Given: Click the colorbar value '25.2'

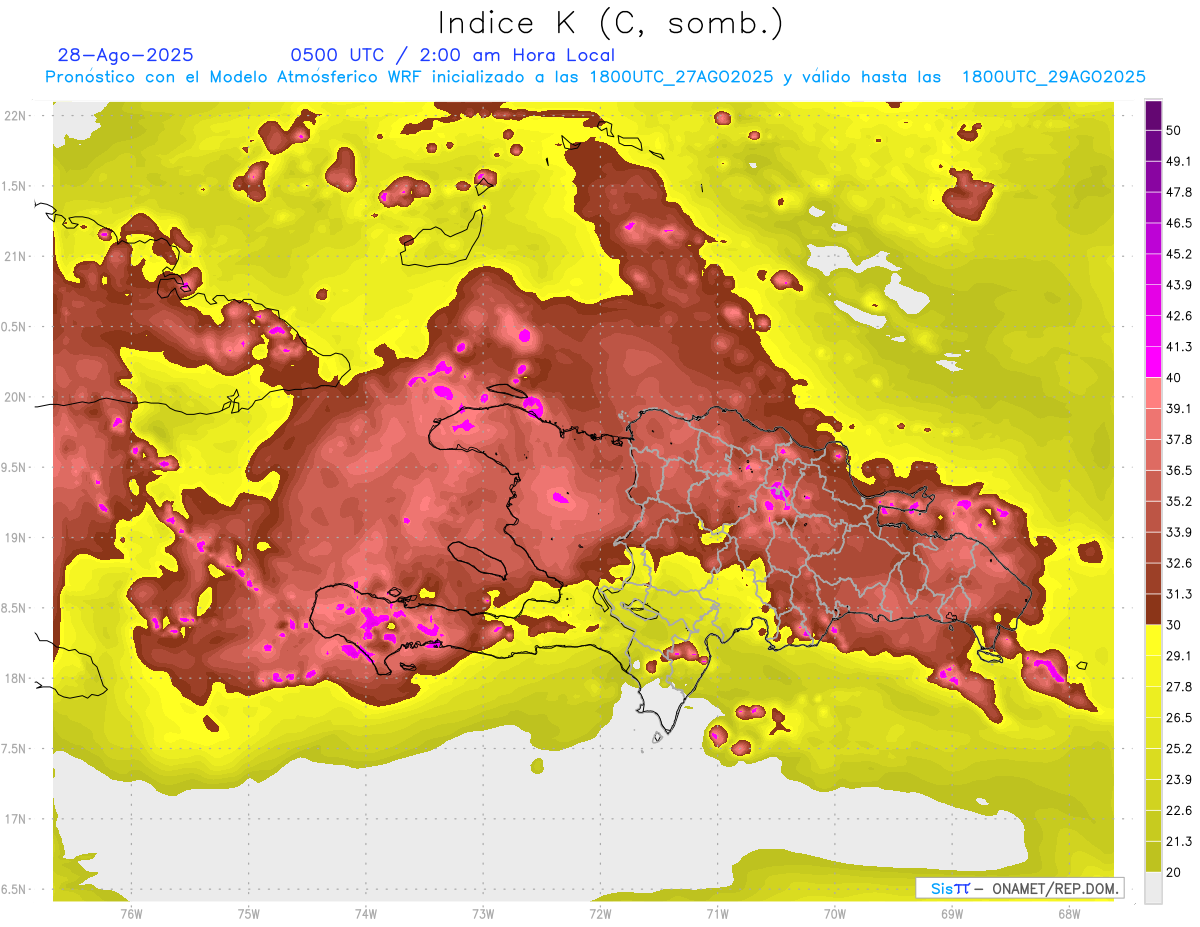Looking at the screenshot, I should coord(1178,749).
